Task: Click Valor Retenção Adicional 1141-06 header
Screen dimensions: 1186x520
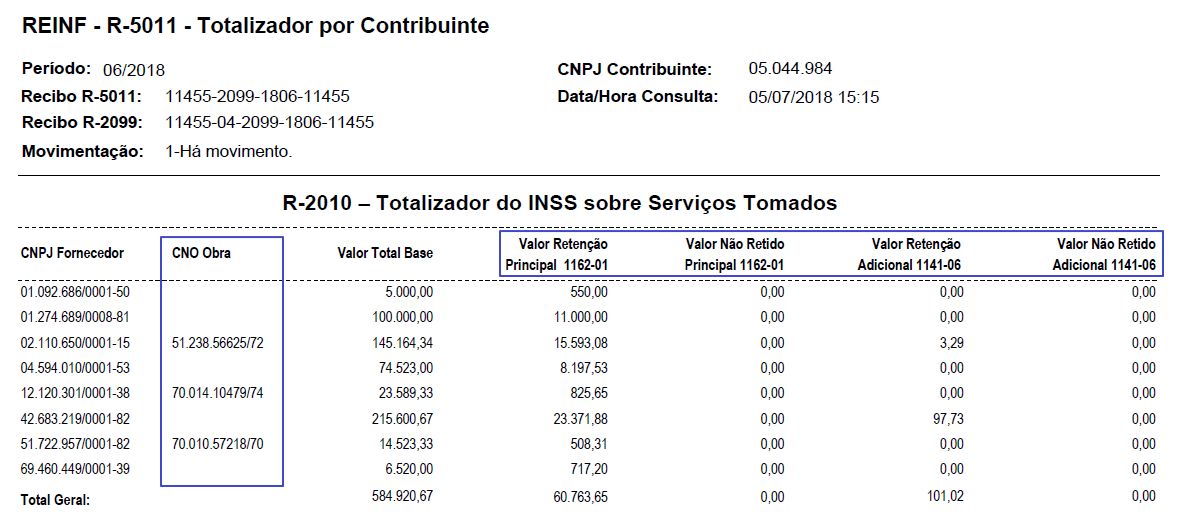Action: click(909, 255)
